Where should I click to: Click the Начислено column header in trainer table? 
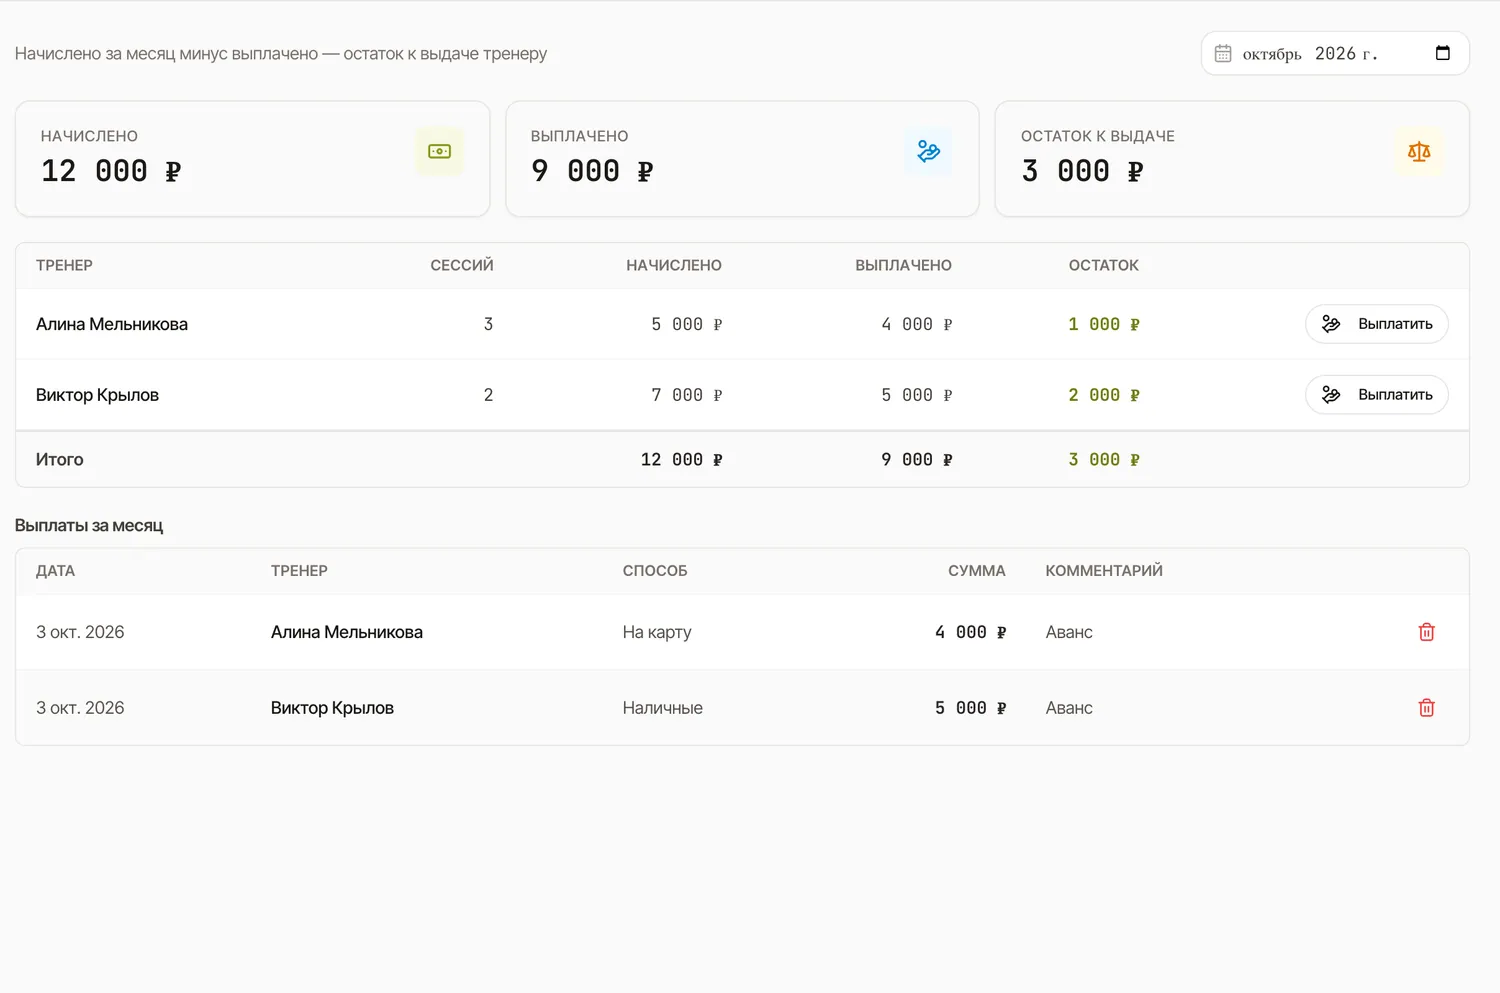[674, 265]
